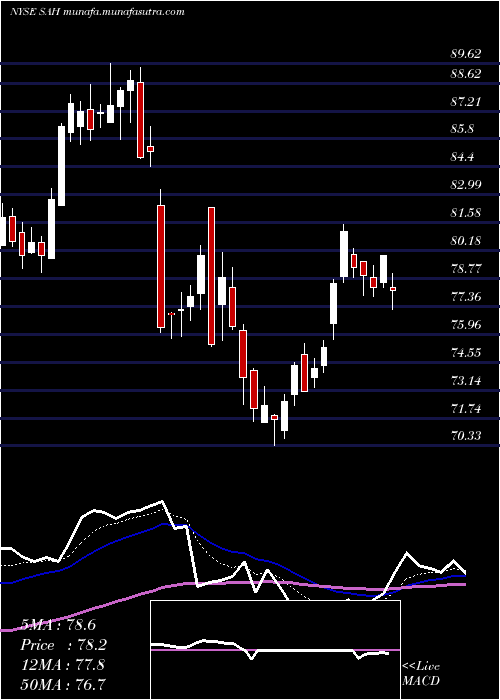Select the 88.62 price axis label
Image resolution: width=500 pixels, height=700 pixels.
click(x=466, y=74)
